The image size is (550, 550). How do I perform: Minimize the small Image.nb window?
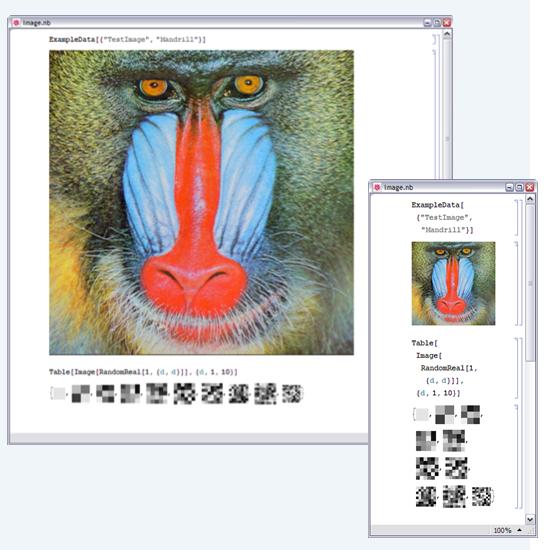pos(509,187)
